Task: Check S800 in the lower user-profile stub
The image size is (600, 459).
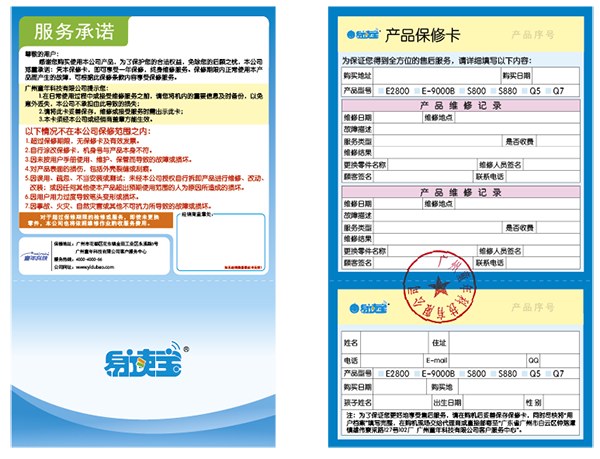Action: pyautogui.click(x=462, y=374)
